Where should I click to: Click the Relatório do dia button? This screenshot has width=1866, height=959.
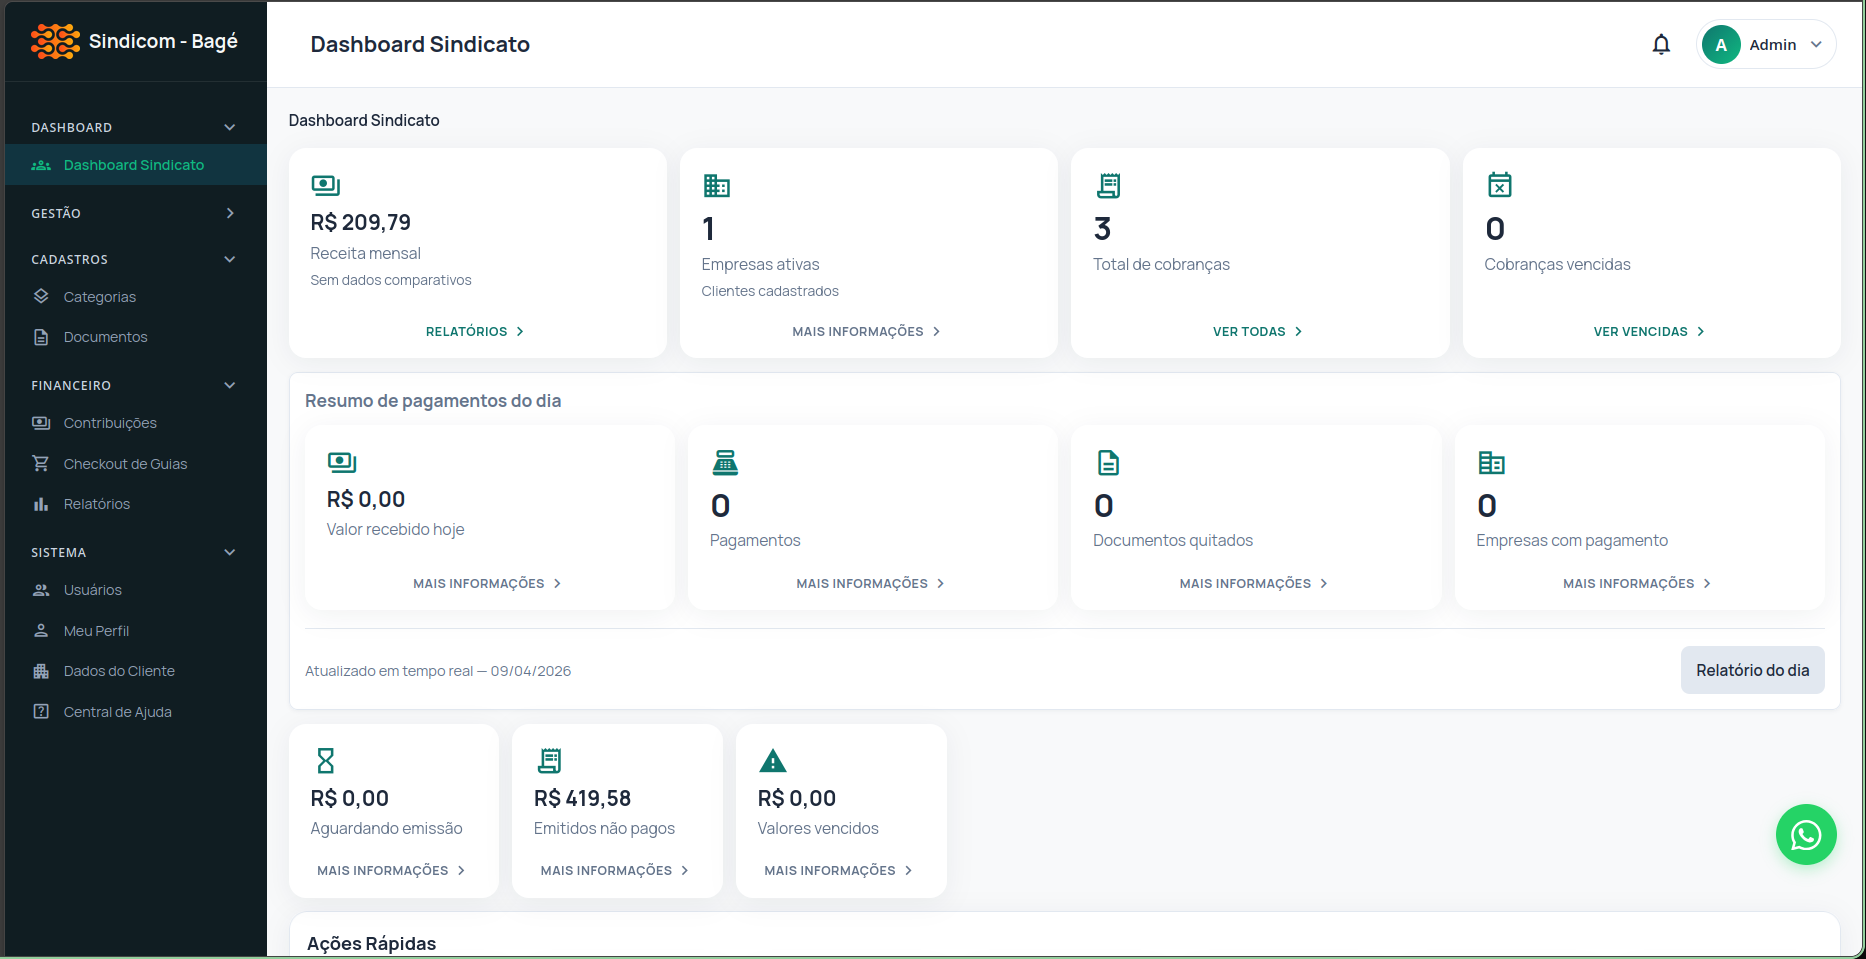point(1752,670)
